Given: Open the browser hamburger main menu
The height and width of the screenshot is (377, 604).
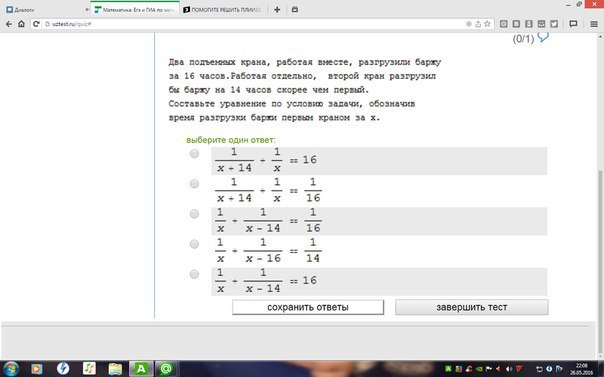Looking at the screenshot, I should coord(594,24).
